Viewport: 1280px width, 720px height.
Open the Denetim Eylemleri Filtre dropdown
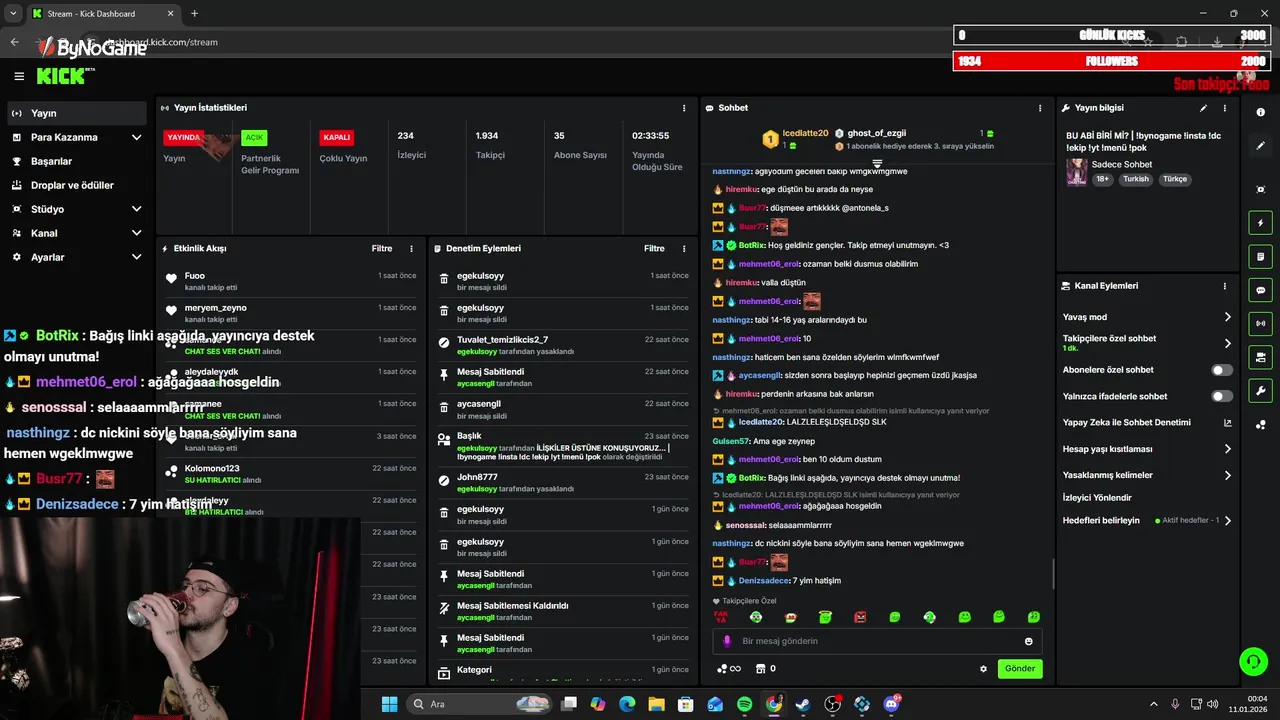(654, 248)
